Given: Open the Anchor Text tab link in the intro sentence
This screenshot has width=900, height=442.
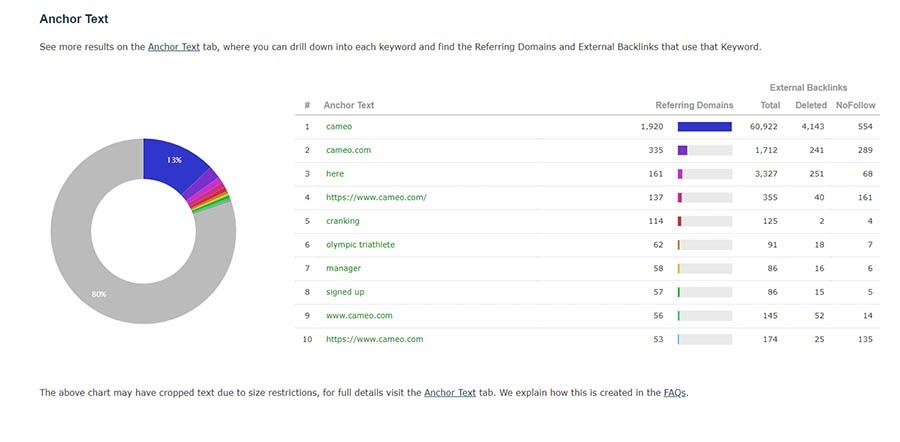Looking at the screenshot, I should point(174,47).
